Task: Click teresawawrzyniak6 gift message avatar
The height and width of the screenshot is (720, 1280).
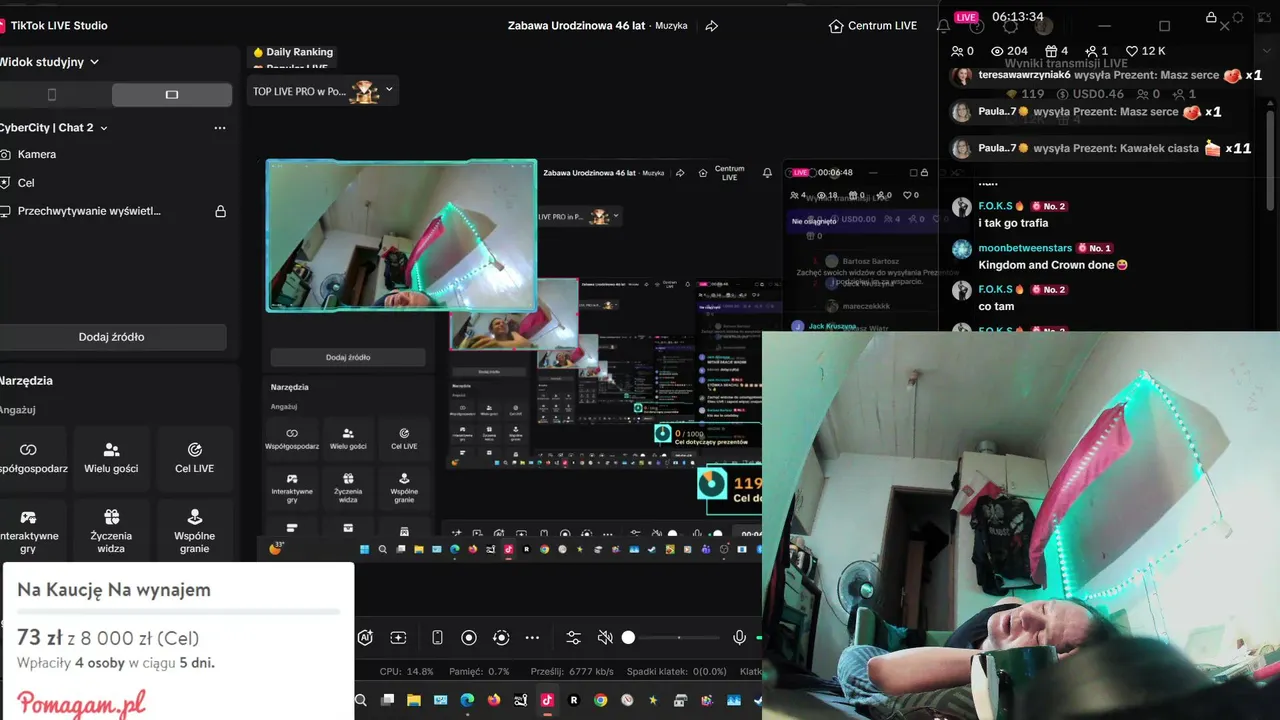Action: coord(962,76)
